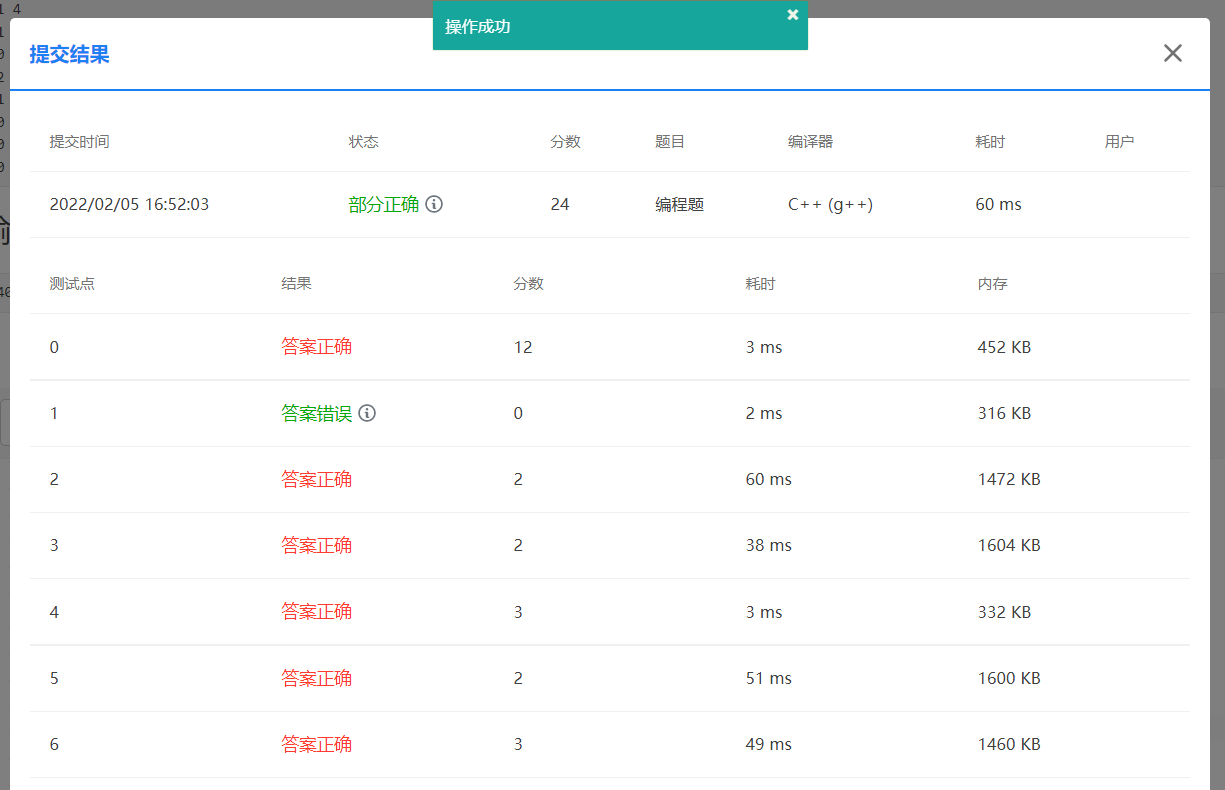Click the C++ (g++) compiler cell
The width and height of the screenshot is (1225, 790).
coord(830,204)
